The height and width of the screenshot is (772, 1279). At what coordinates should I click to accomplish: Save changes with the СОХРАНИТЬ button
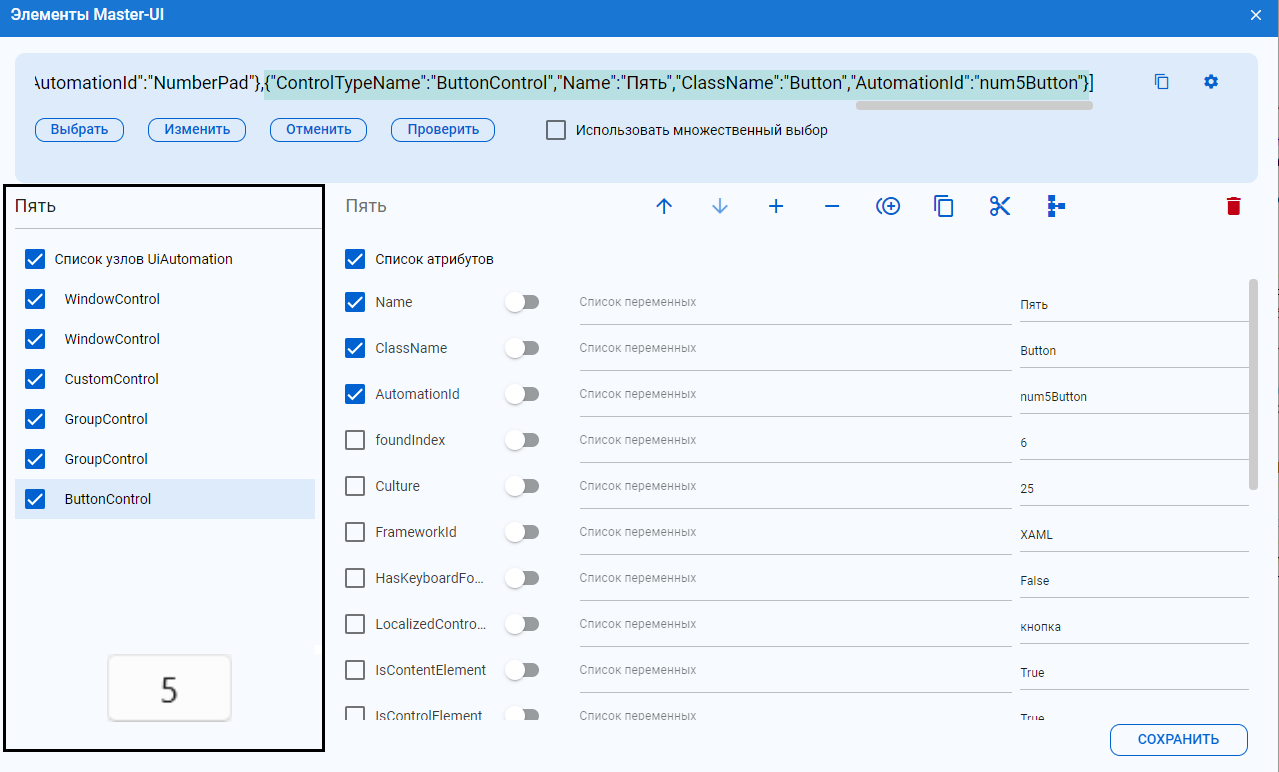[1179, 740]
